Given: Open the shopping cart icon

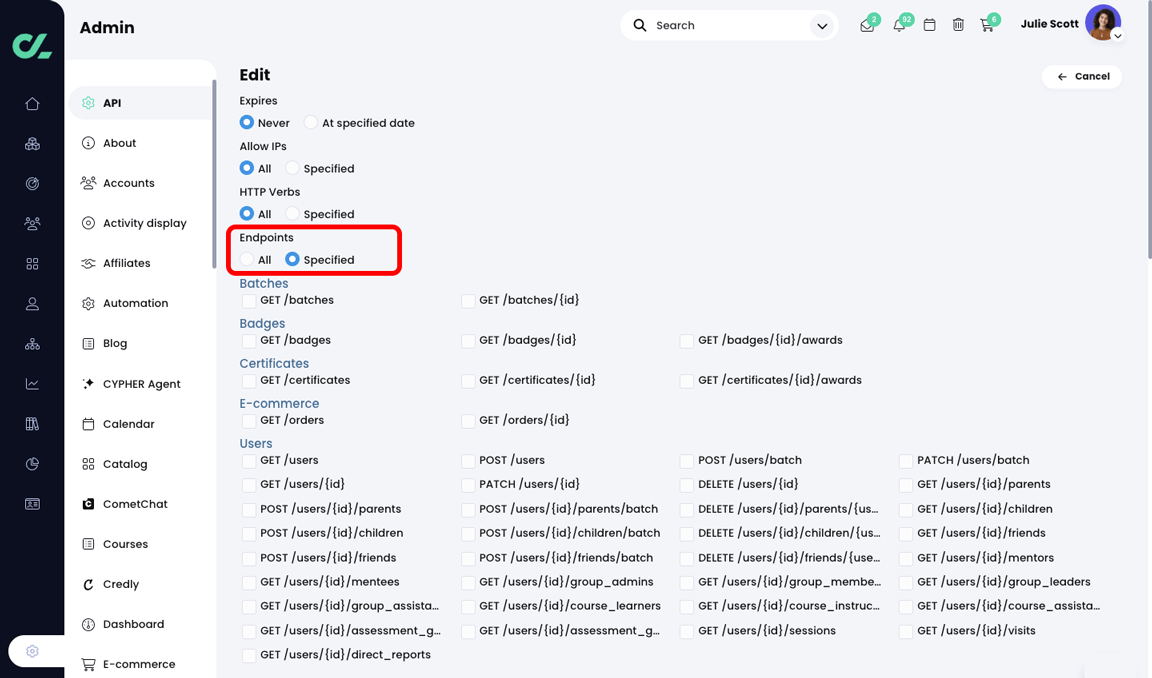Looking at the screenshot, I should pyautogui.click(x=988, y=24).
